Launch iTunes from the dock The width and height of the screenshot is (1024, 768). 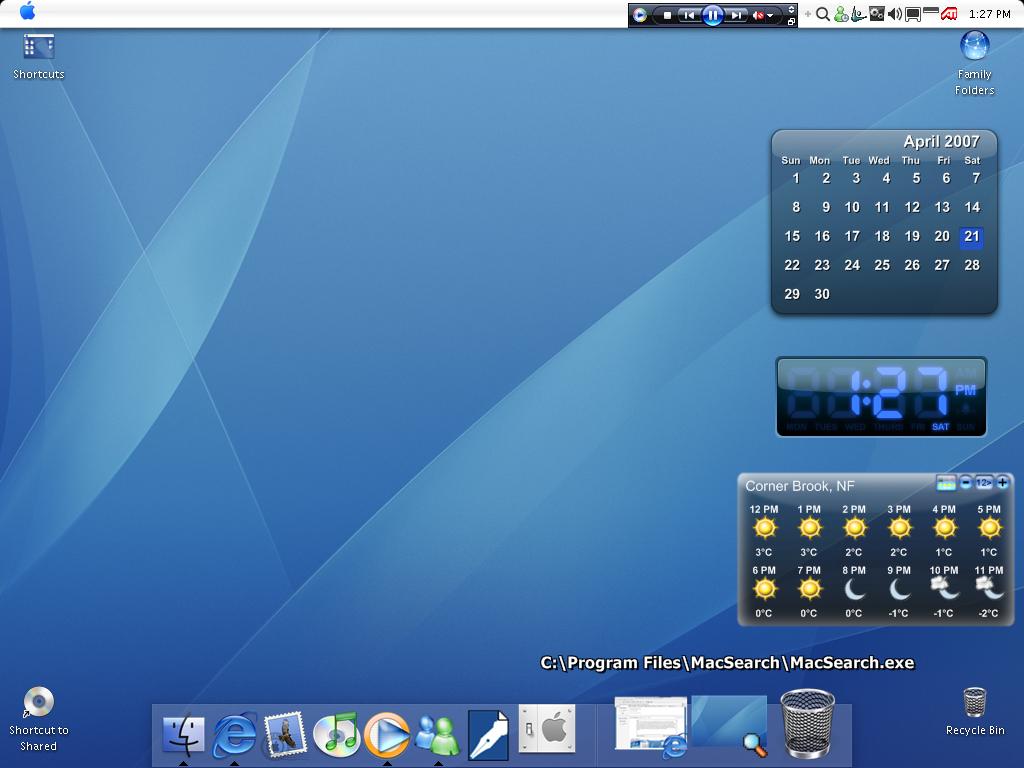tap(336, 735)
